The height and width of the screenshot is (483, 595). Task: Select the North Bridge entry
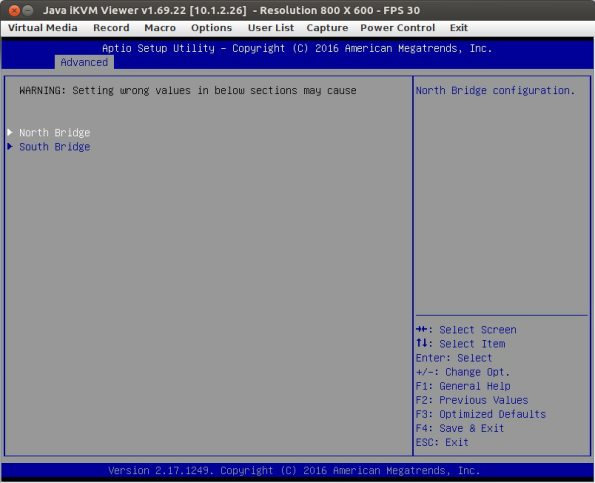point(55,132)
